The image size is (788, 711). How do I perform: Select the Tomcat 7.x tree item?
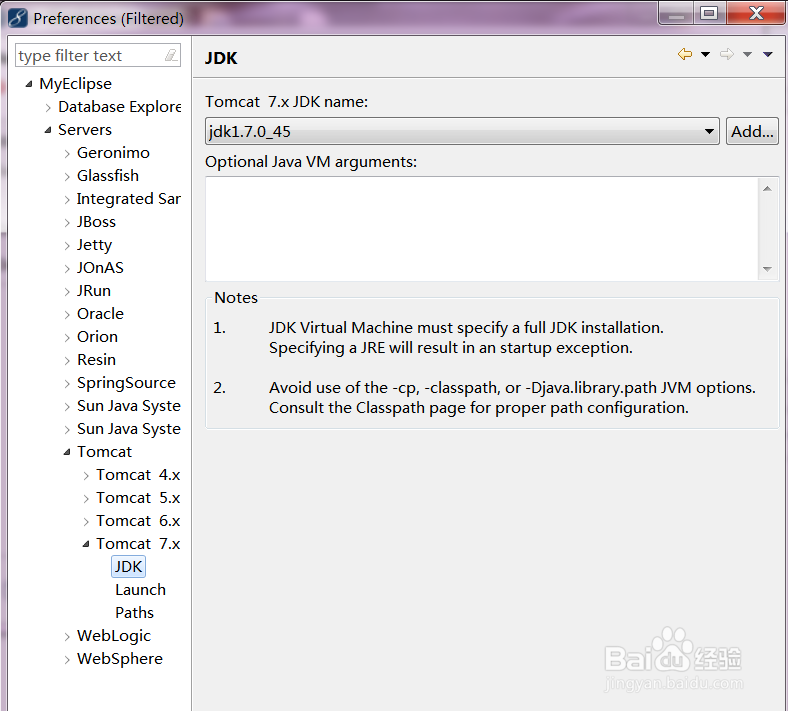coord(138,544)
